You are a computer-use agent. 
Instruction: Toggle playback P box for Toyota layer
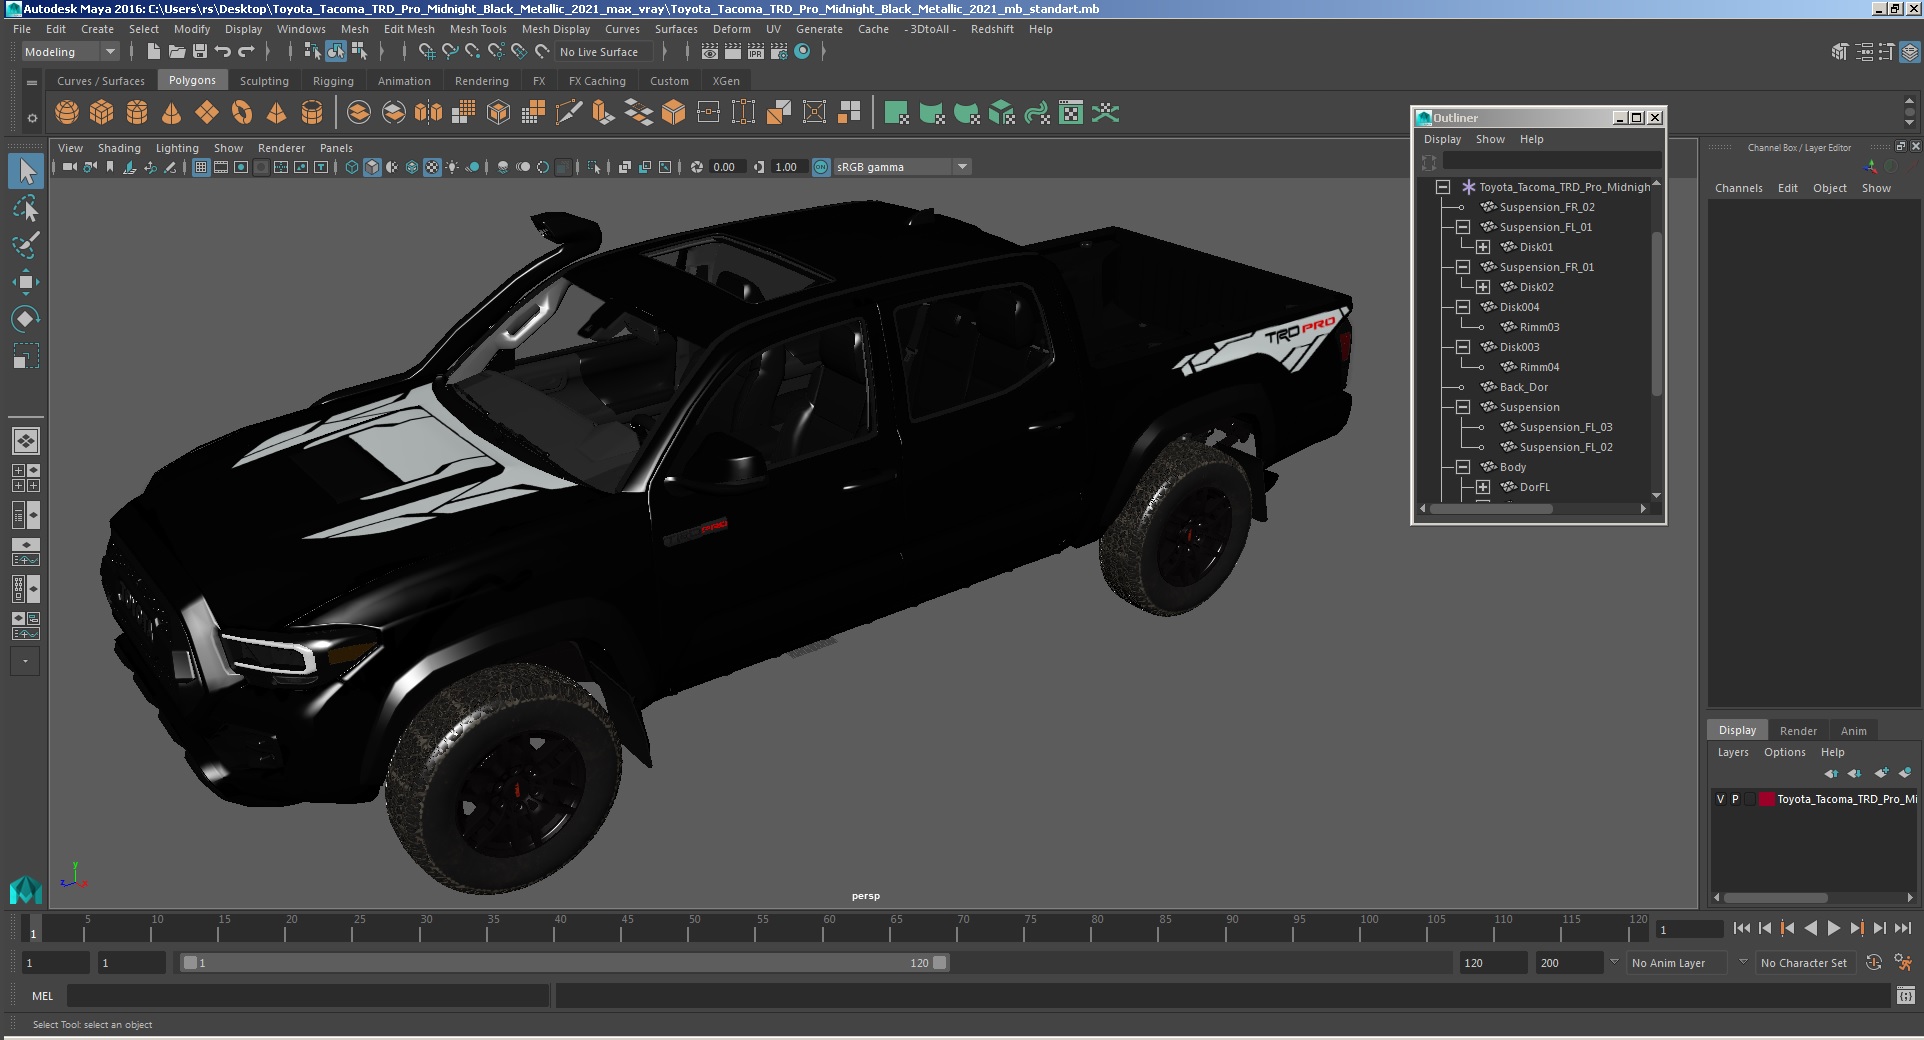1735,799
